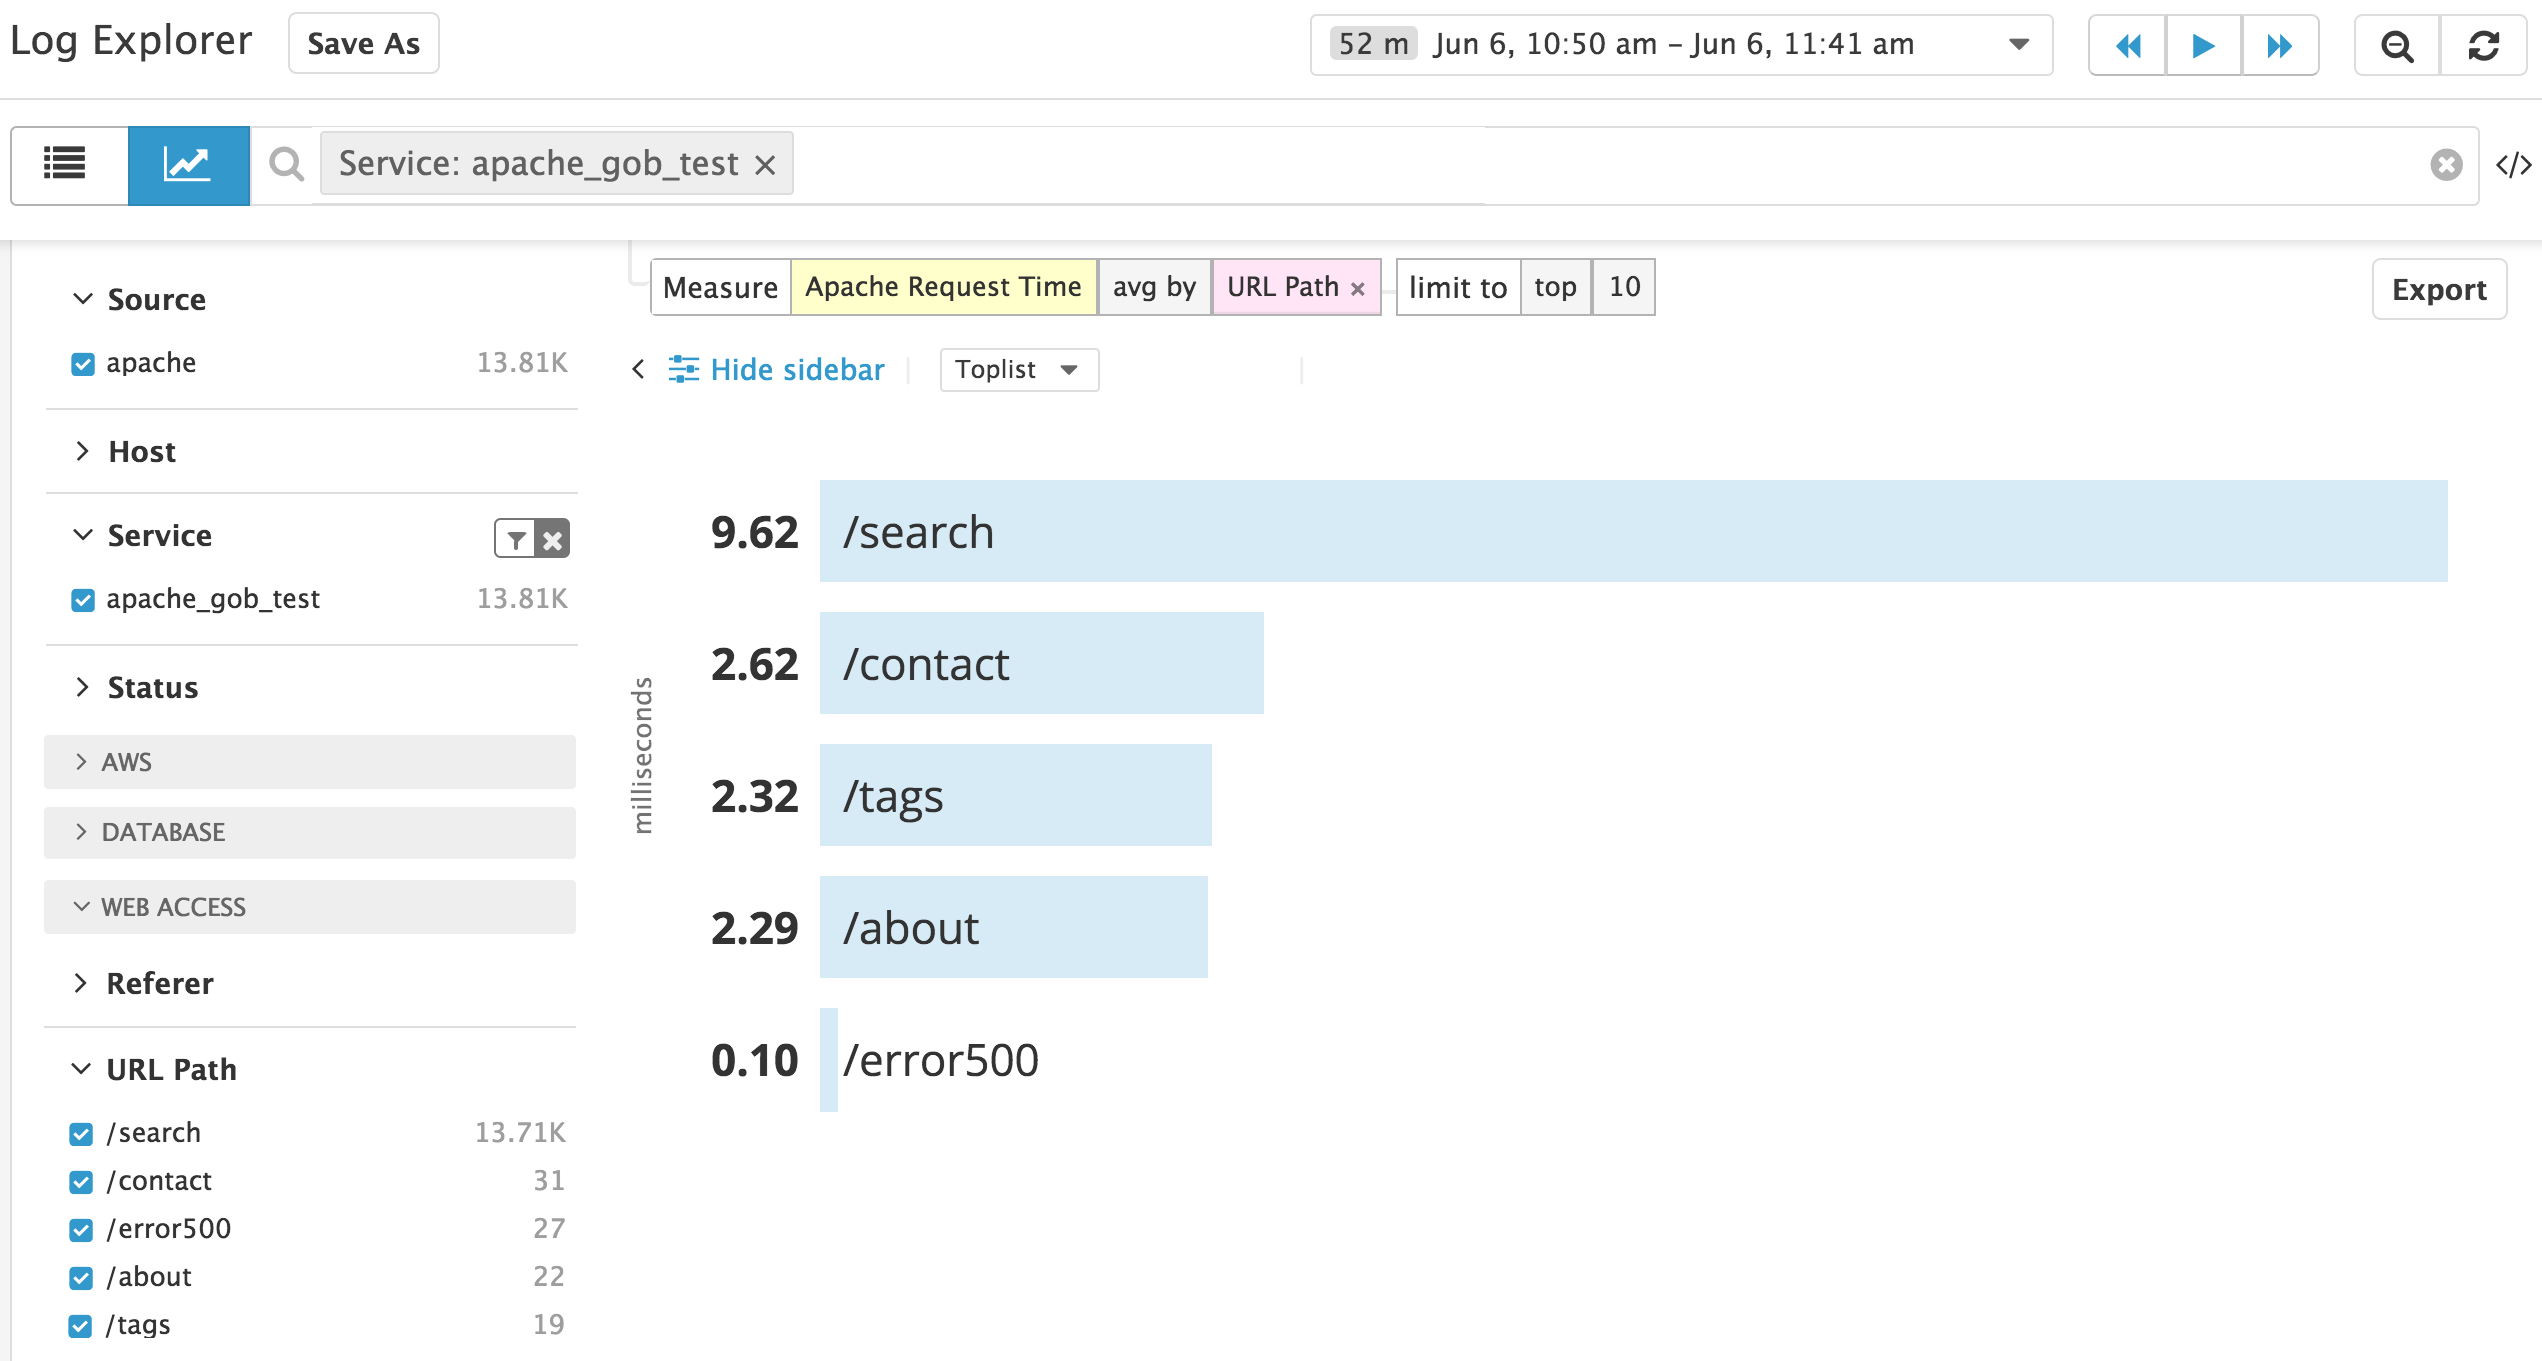2542x1361 pixels.
Task: Select the Apache Request Time measure
Action: [944, 287]
